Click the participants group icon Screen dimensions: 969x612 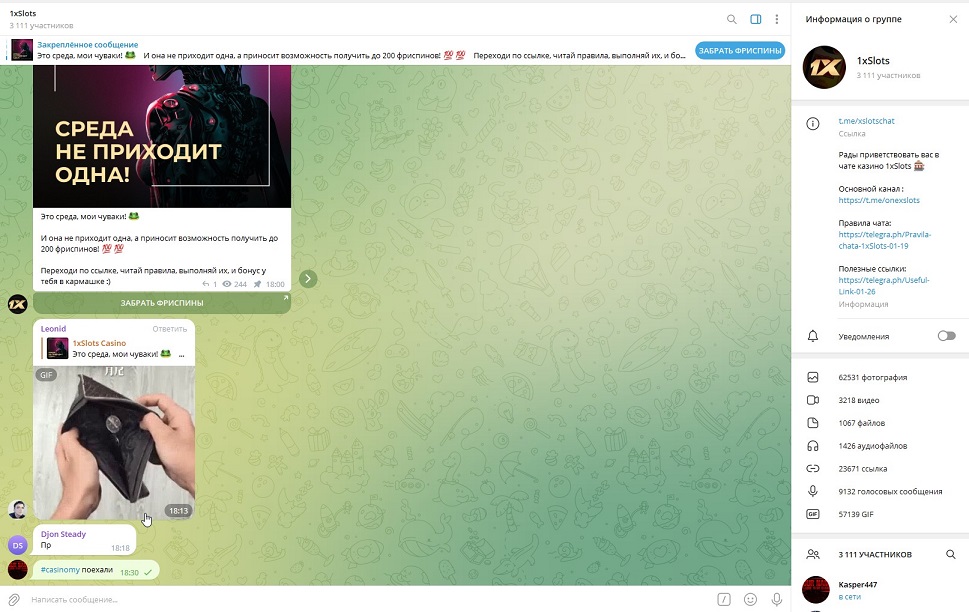coord(813,555)
